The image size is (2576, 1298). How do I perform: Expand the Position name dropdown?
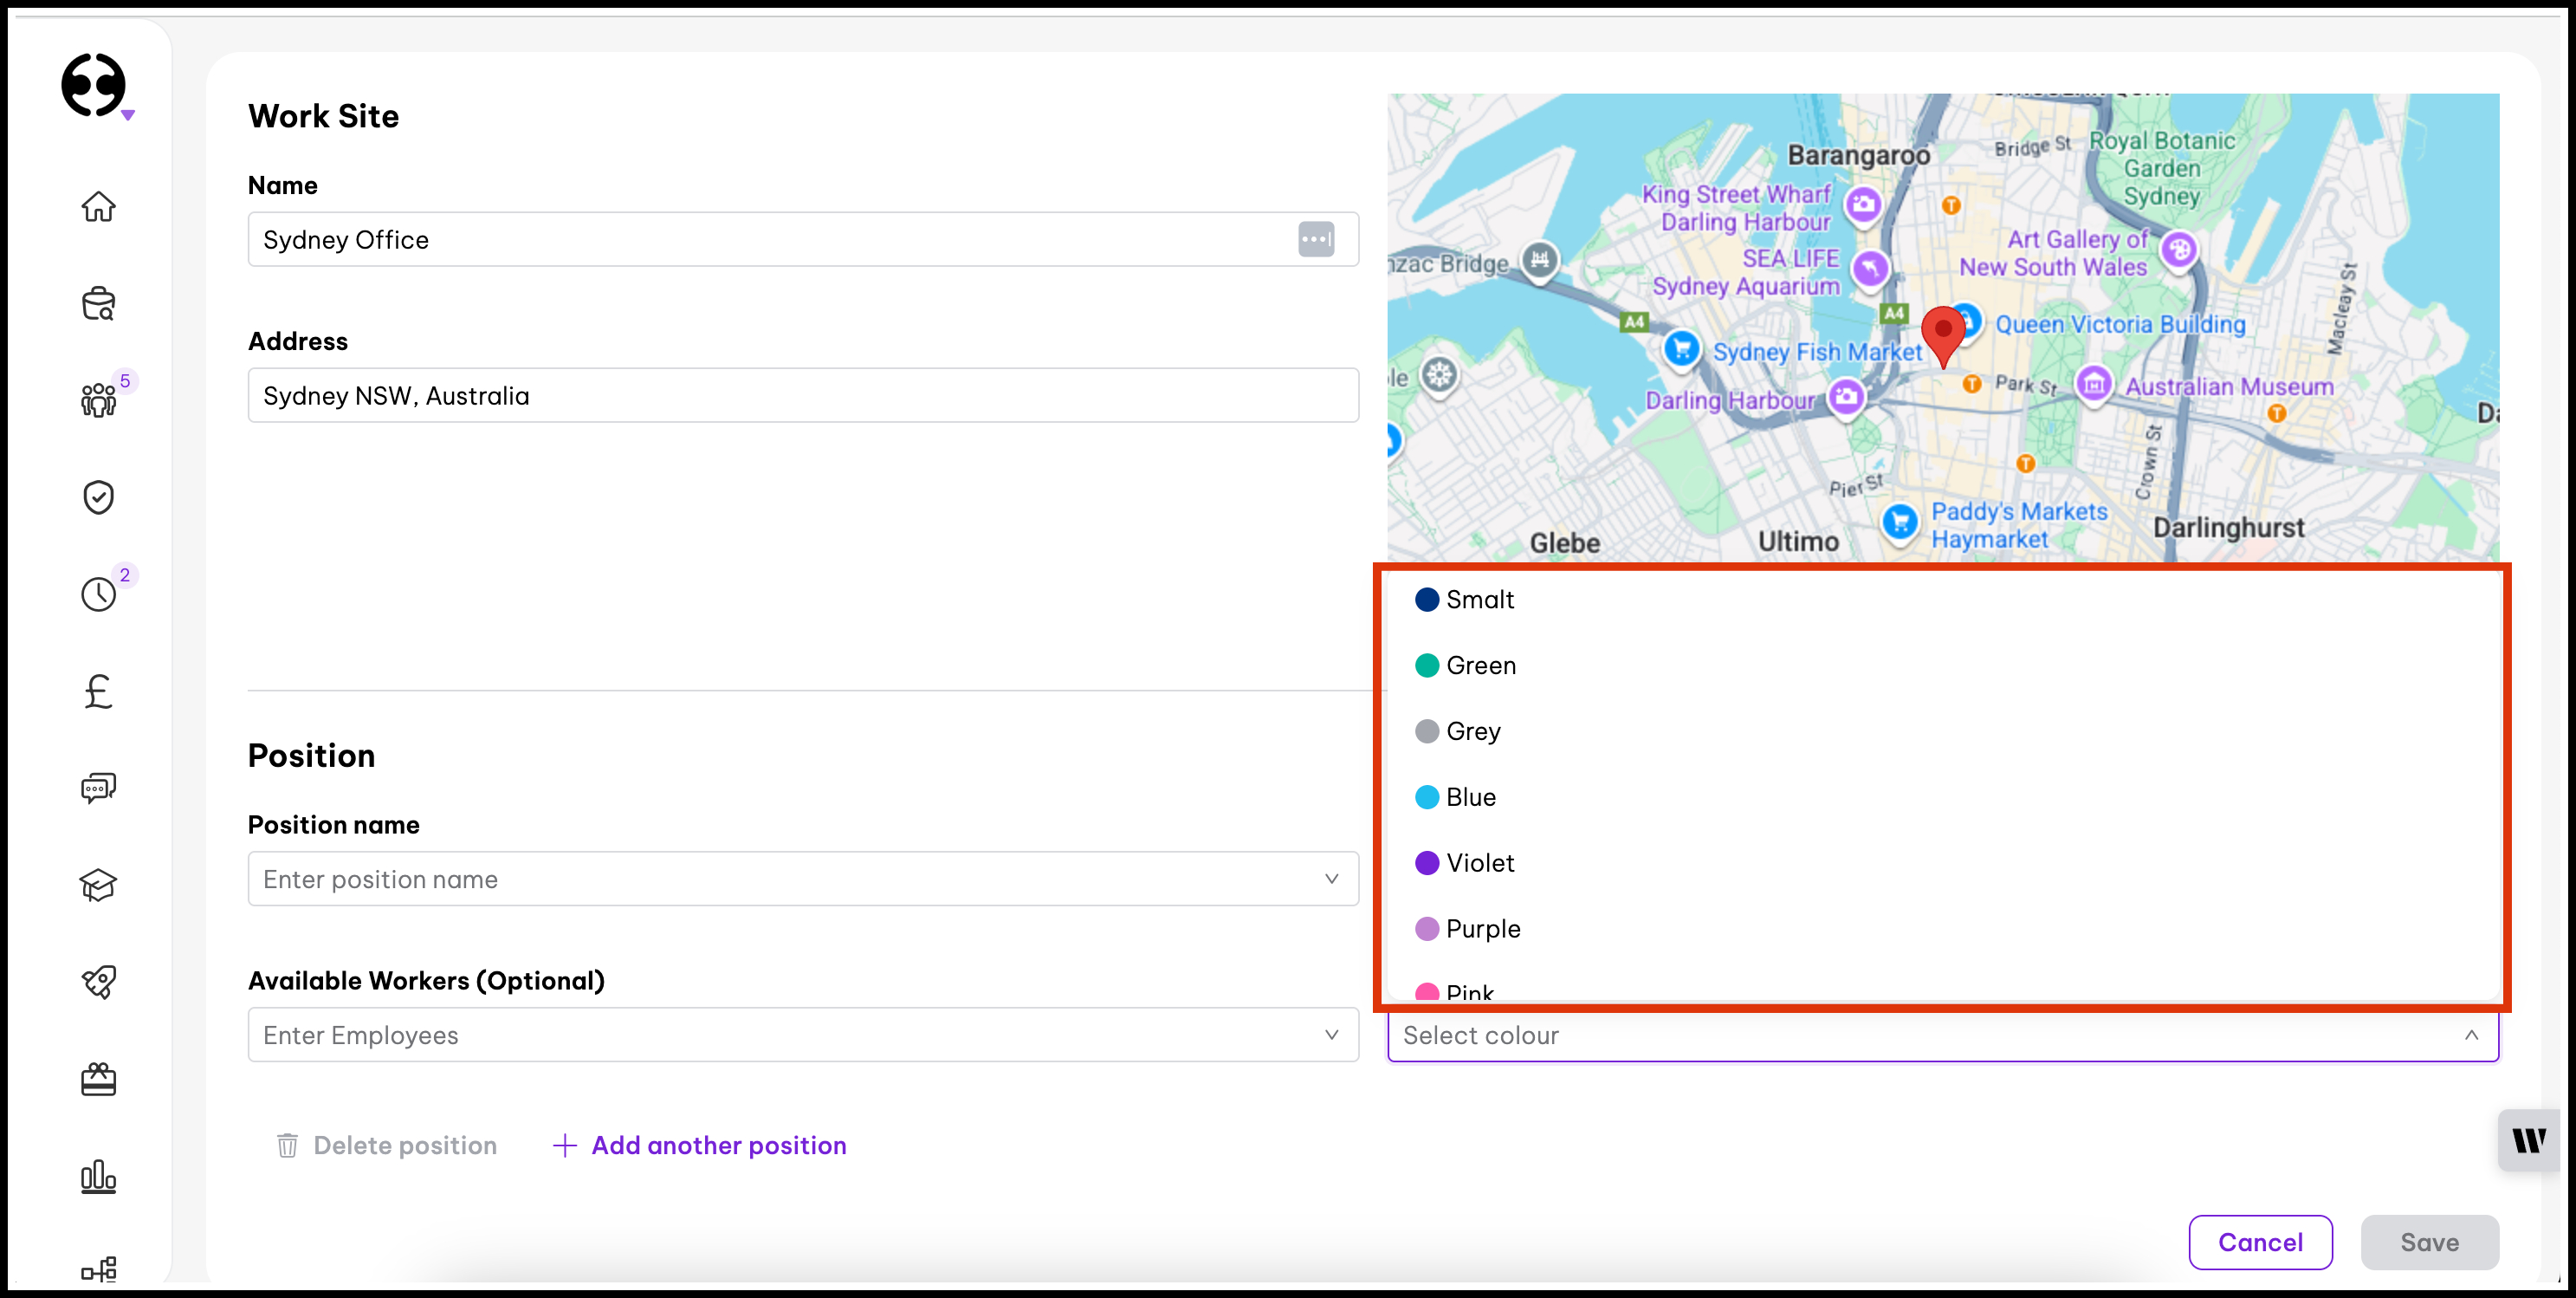pos(802,879)
